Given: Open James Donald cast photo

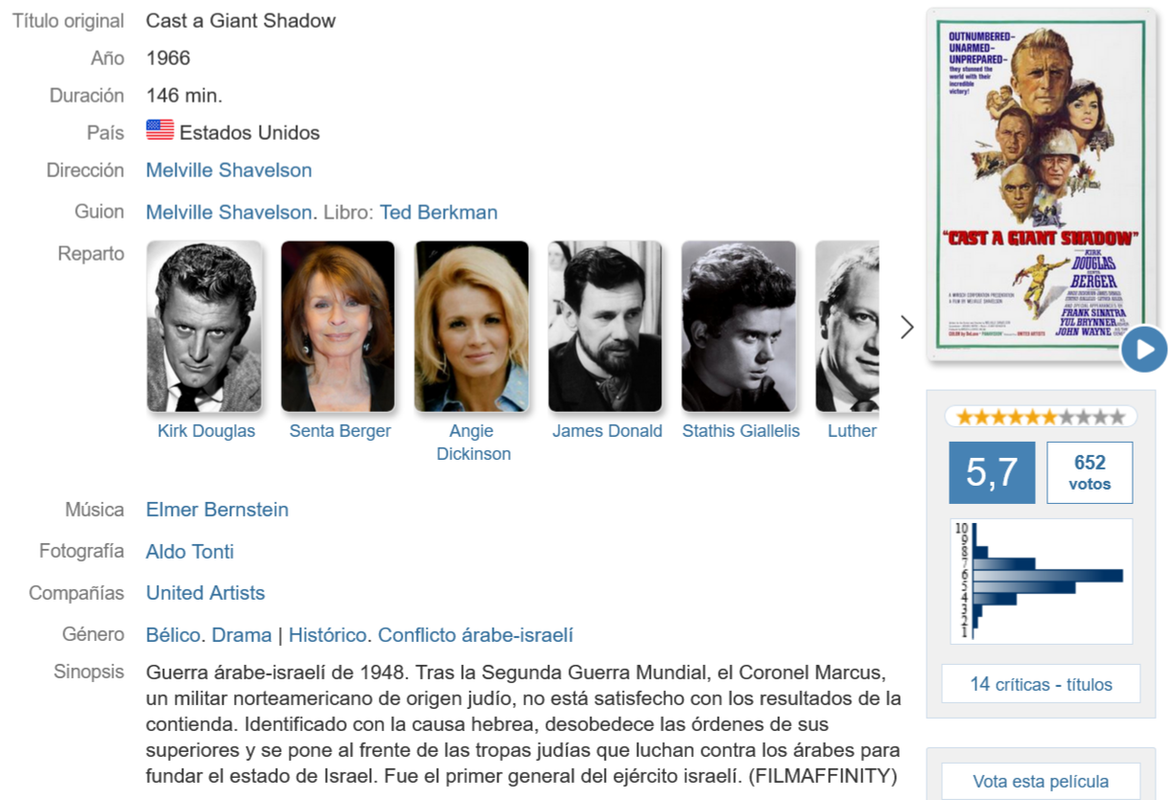Looking at the screenshot, I should [605, 327].
